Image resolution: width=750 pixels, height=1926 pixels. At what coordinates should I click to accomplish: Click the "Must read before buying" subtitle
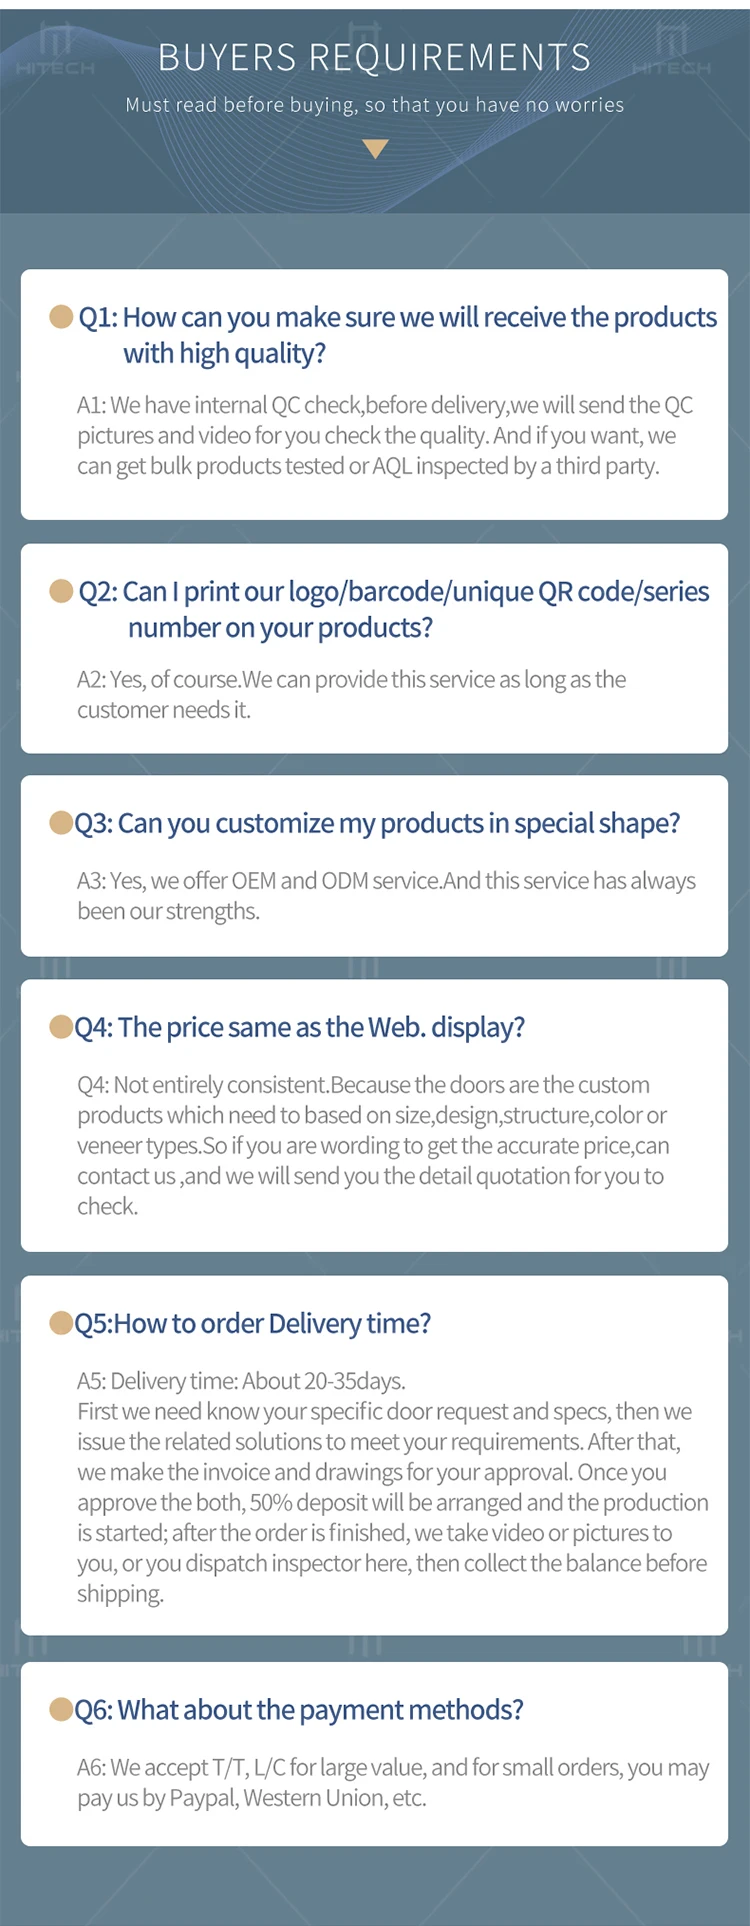pos(375,105)
